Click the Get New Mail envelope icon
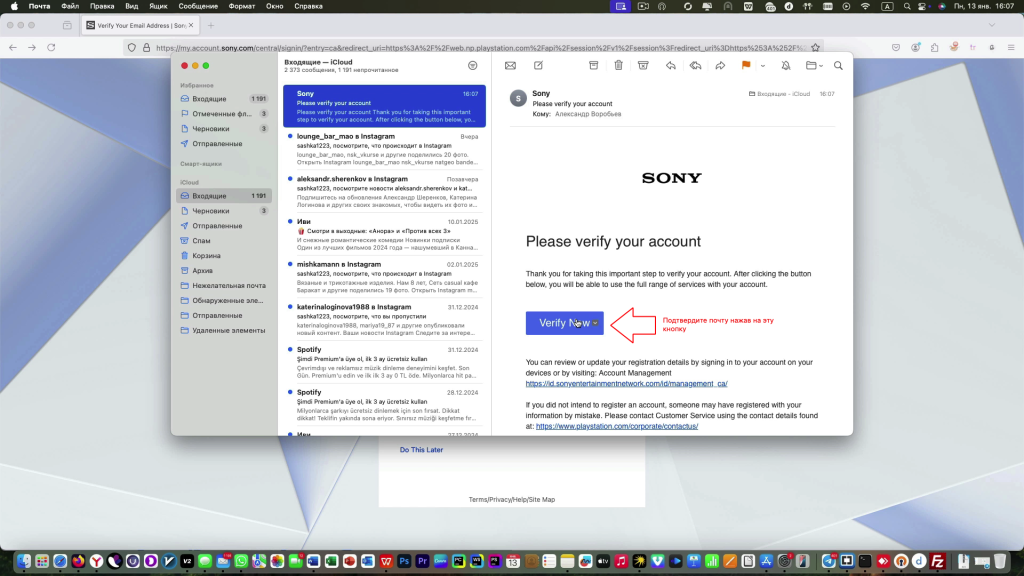This screenshot has width=1024, height=576. click(x=510, y=66)
